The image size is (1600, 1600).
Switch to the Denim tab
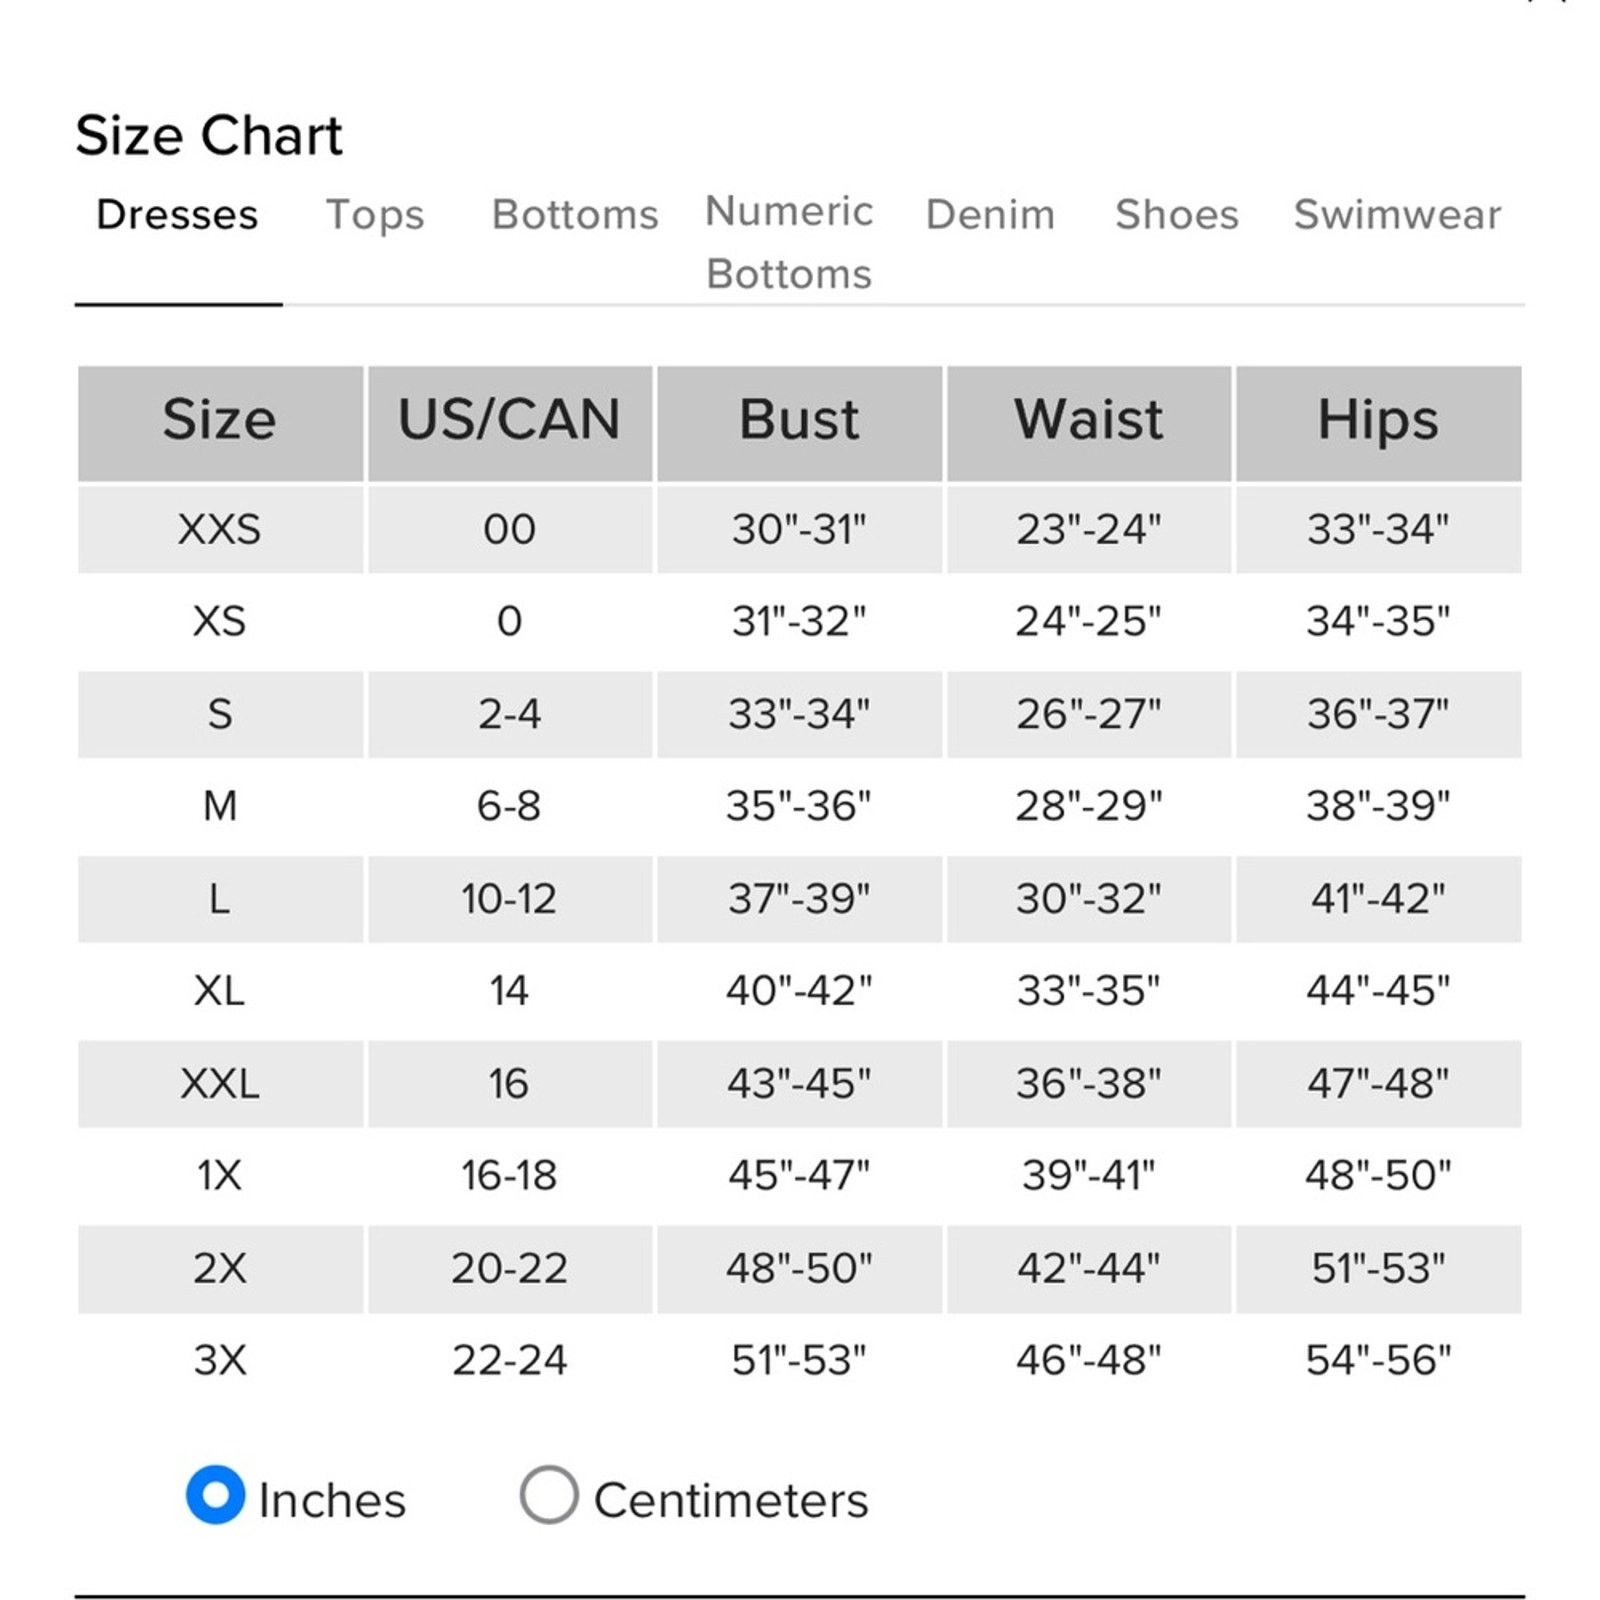[x=990, y=215]
